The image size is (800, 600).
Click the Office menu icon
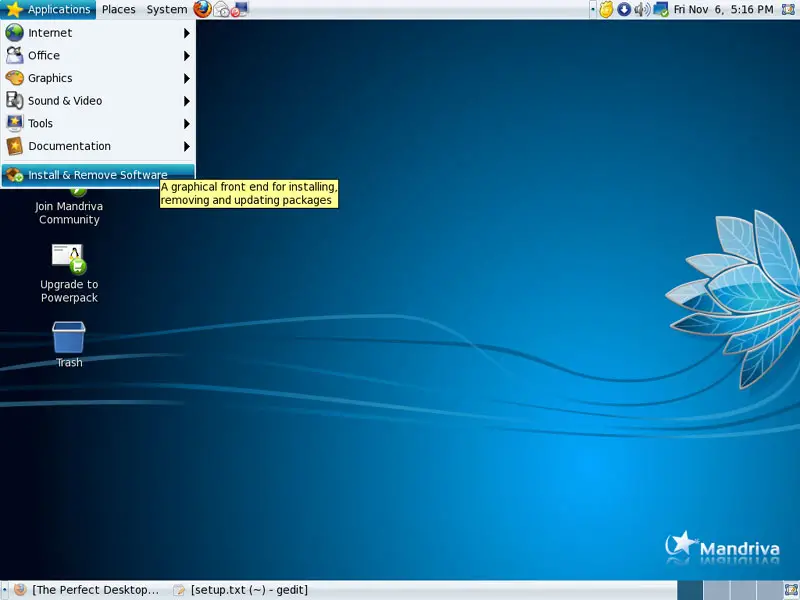pos(14,55)
